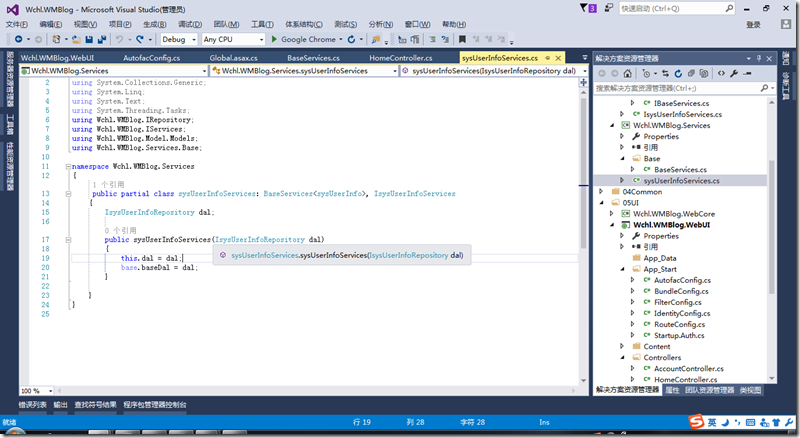Toggle Preview Selected Items in Solution Explorer
This screenshot has width=800, height=438.
[747, 74]
